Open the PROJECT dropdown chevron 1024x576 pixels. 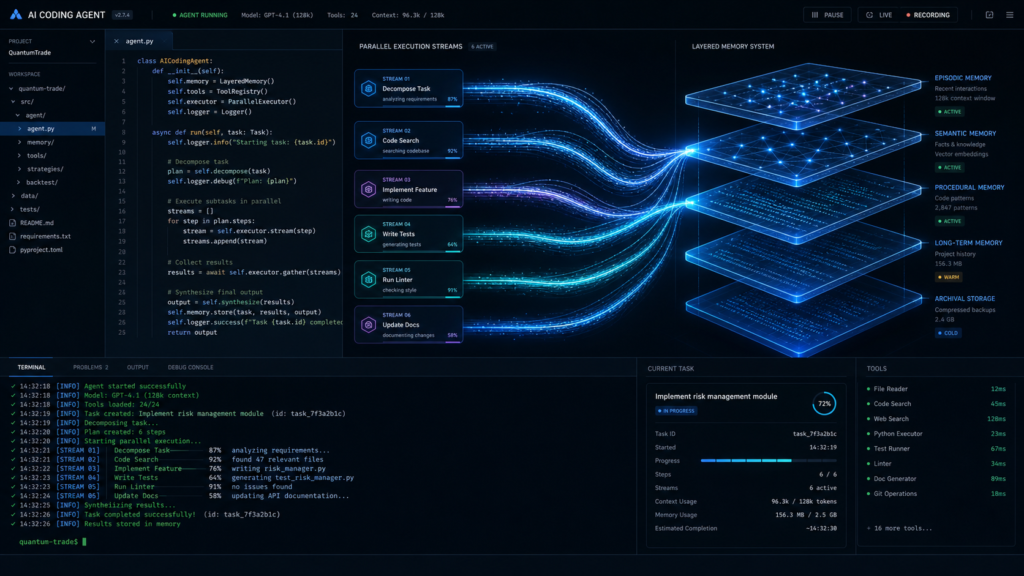92,41
